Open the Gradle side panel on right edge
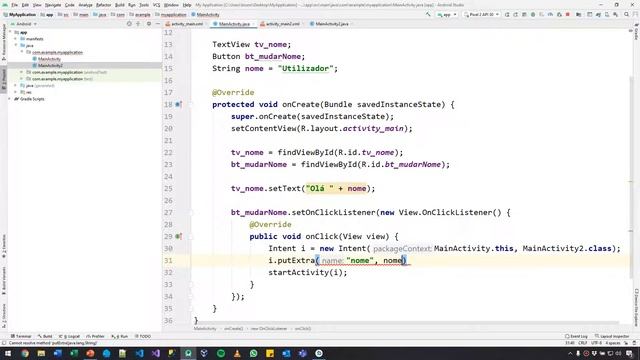The height and width of the screenshot is (360, 640). point(636,32)
